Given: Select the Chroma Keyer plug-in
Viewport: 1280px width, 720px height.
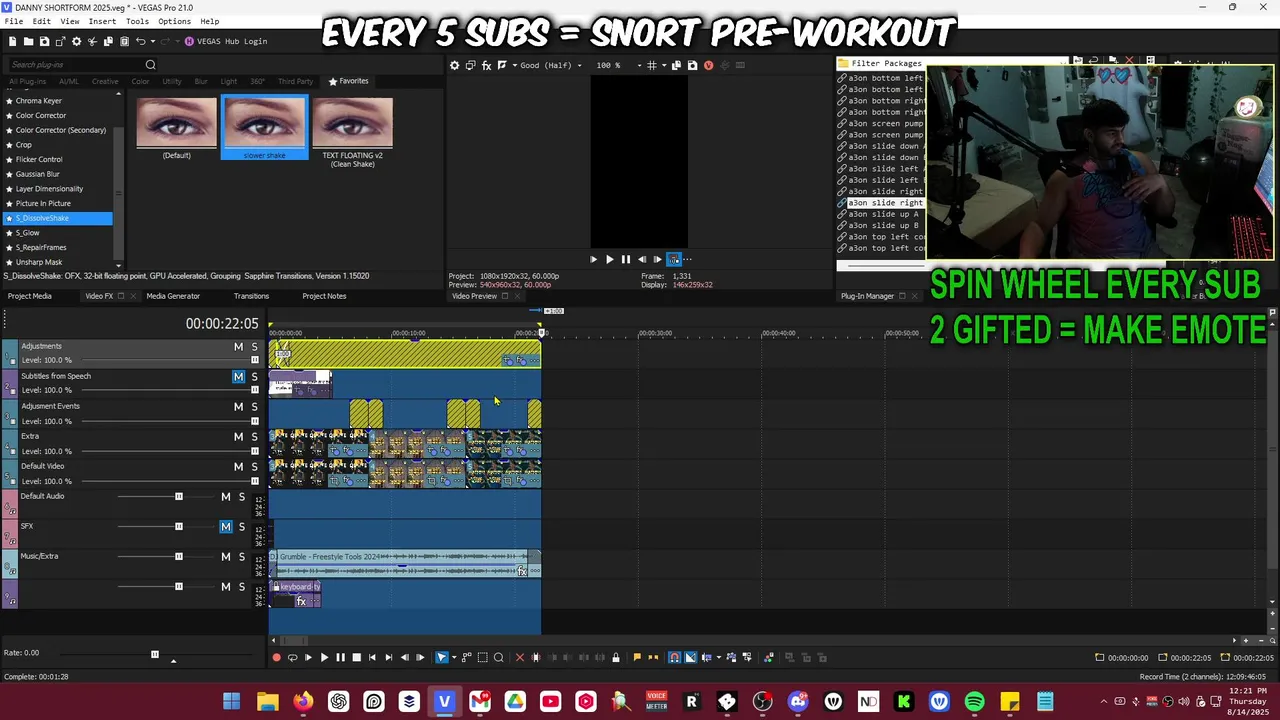Looking at the screenshot, I should coord(39,101).
